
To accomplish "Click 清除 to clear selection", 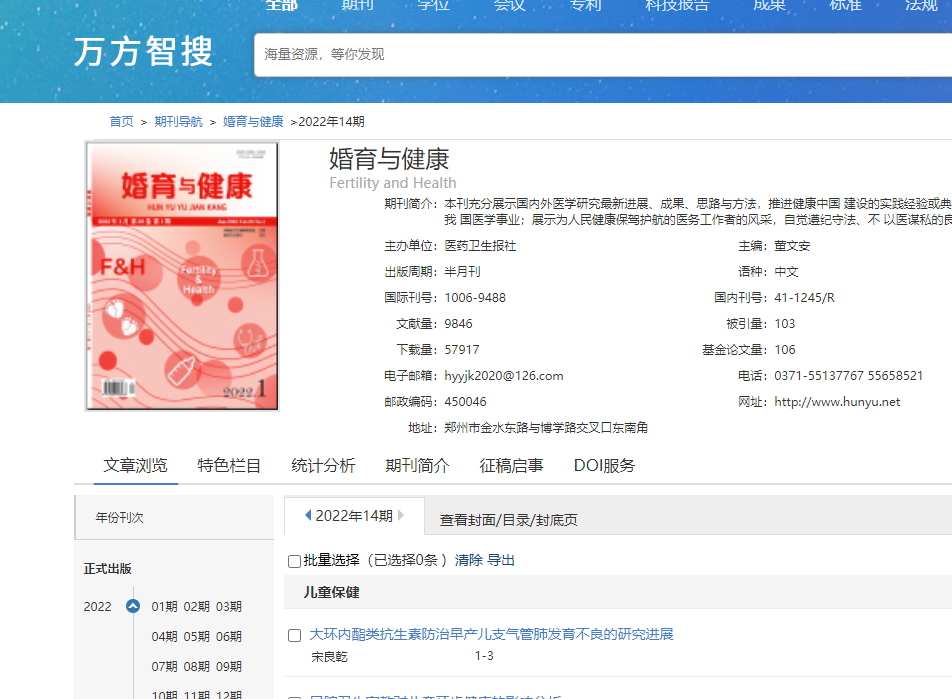I will [x=468, y=561].
